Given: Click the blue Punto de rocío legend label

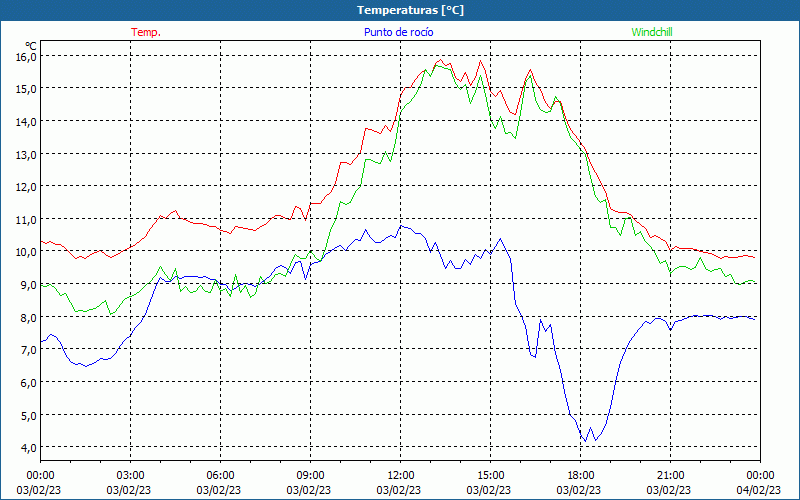Looking at the screenshot, I should click(398, 32).
